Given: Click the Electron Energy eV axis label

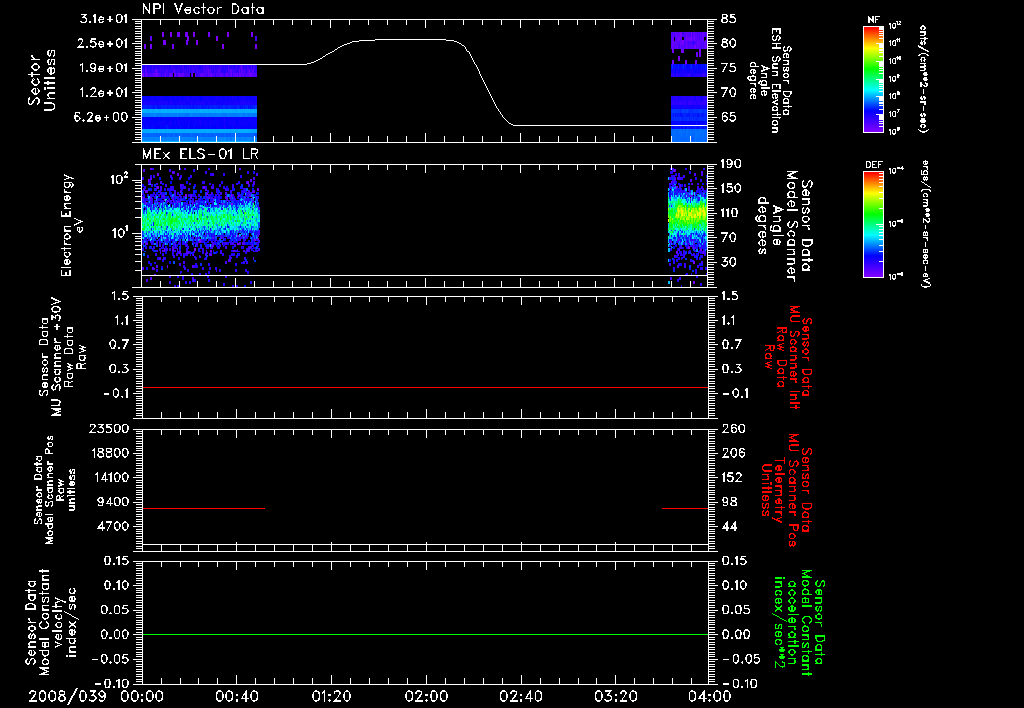Looking at the screenshot, I should (72, 225).
